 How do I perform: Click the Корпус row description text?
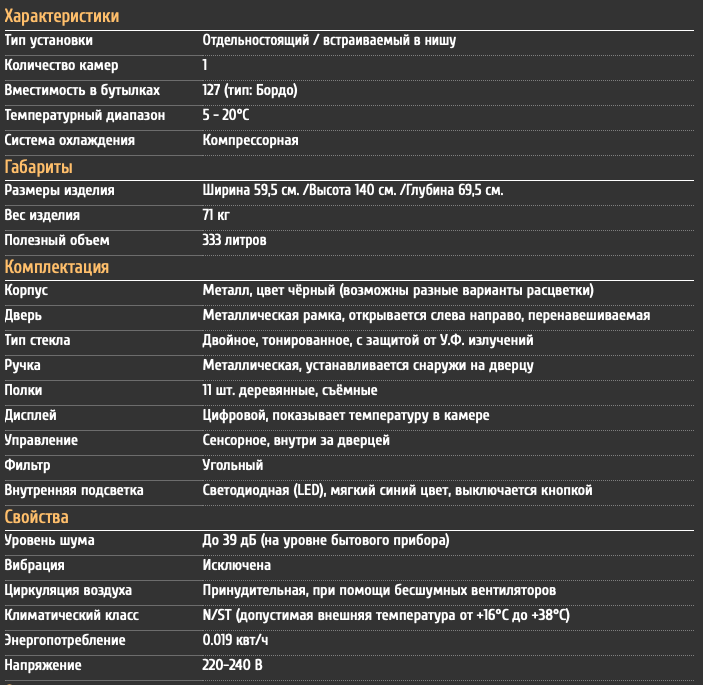pyautogui.click(x=398, y=290)
